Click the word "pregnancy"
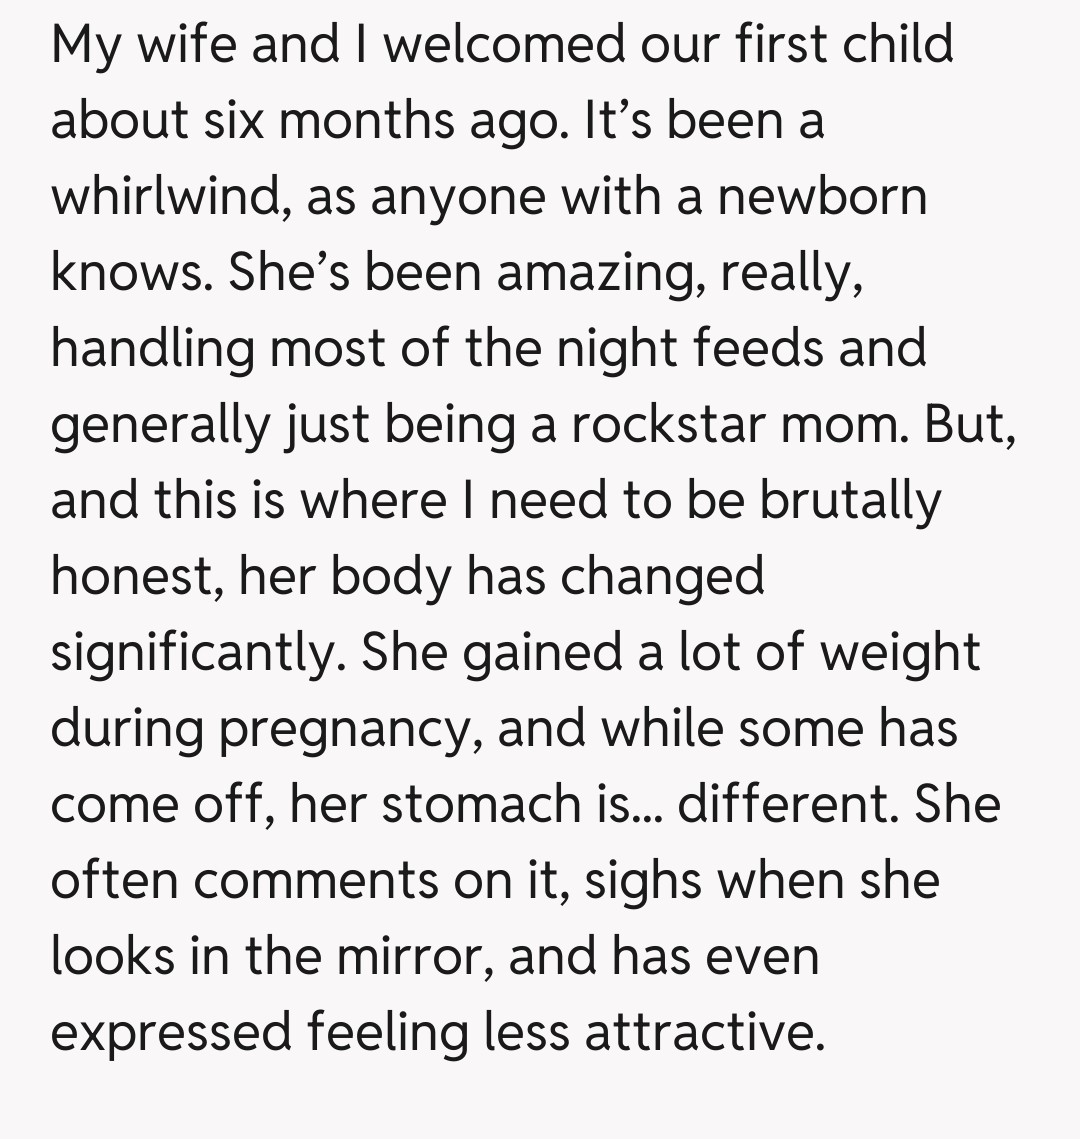 [x=343, y=729]
